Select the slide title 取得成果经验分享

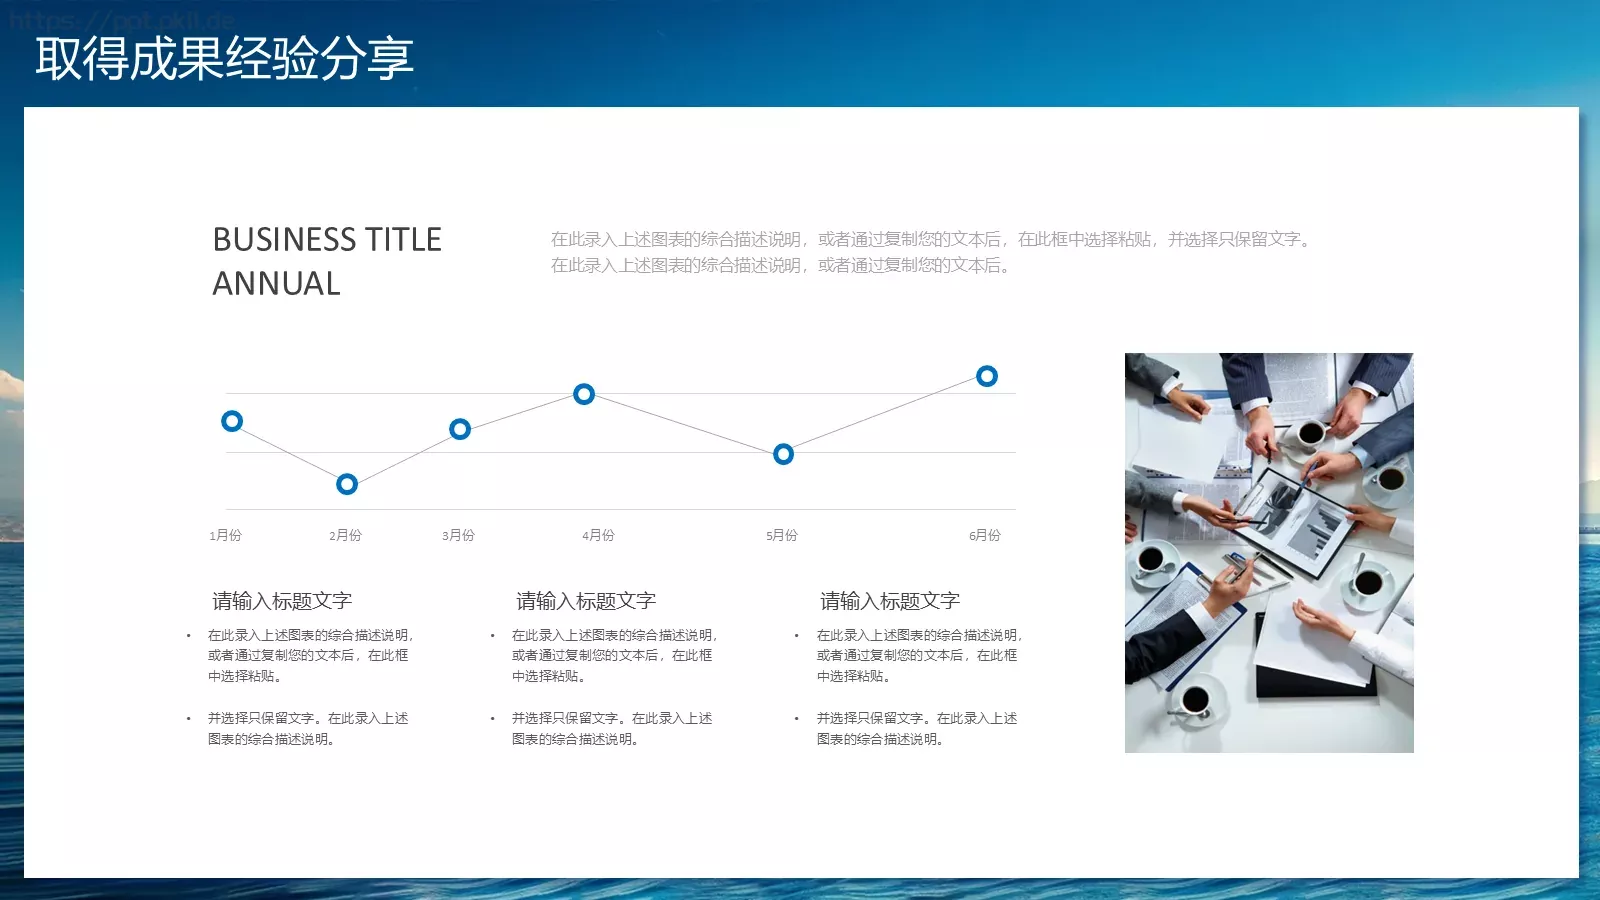(x=225, y=58)
